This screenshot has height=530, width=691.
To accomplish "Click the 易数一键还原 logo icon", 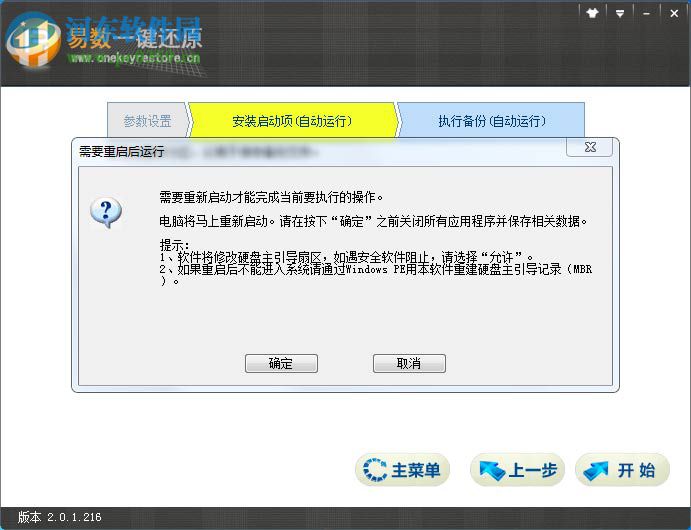I will 33,41.
